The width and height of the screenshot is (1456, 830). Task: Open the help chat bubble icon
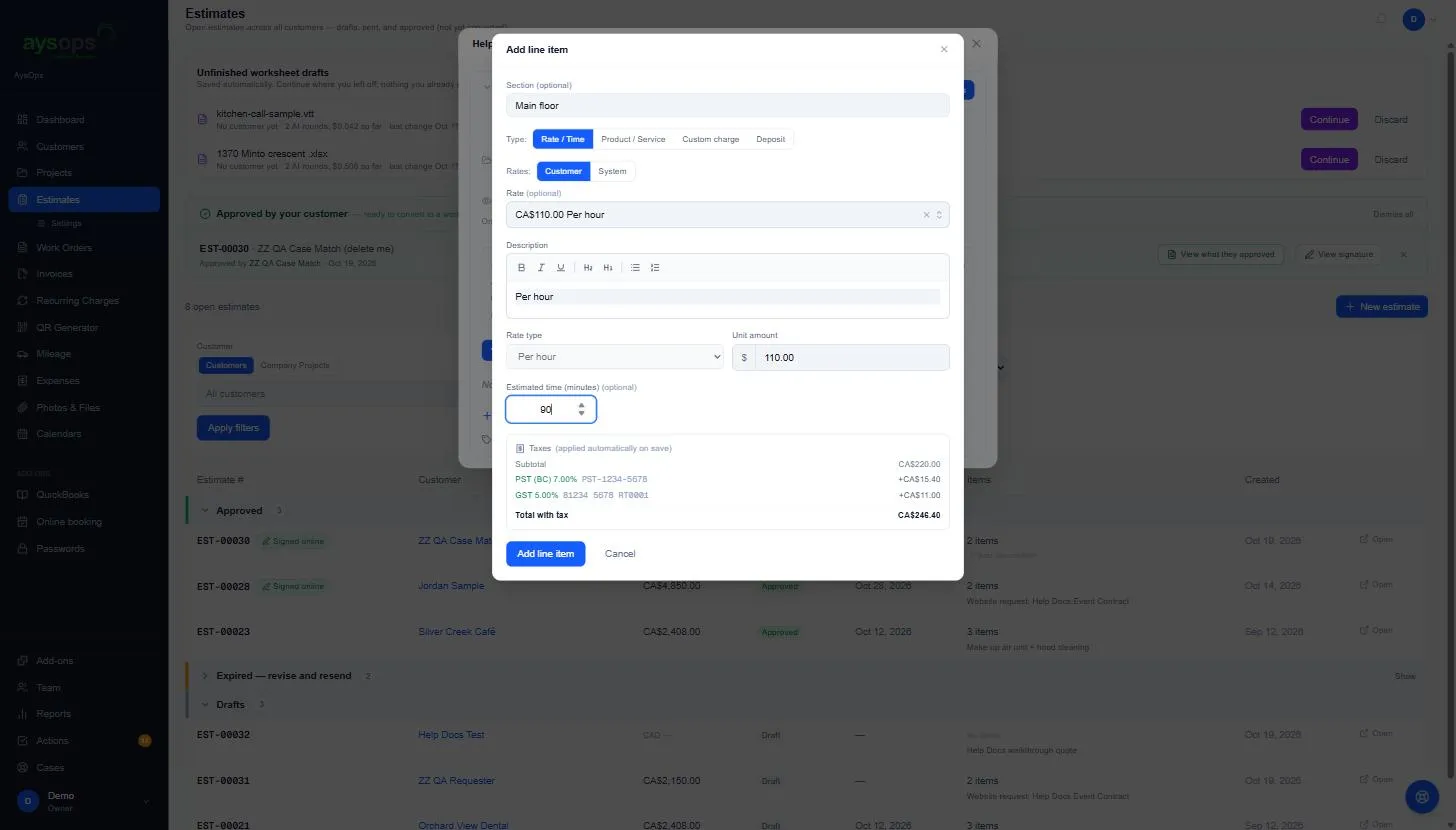pos(1420,796)
